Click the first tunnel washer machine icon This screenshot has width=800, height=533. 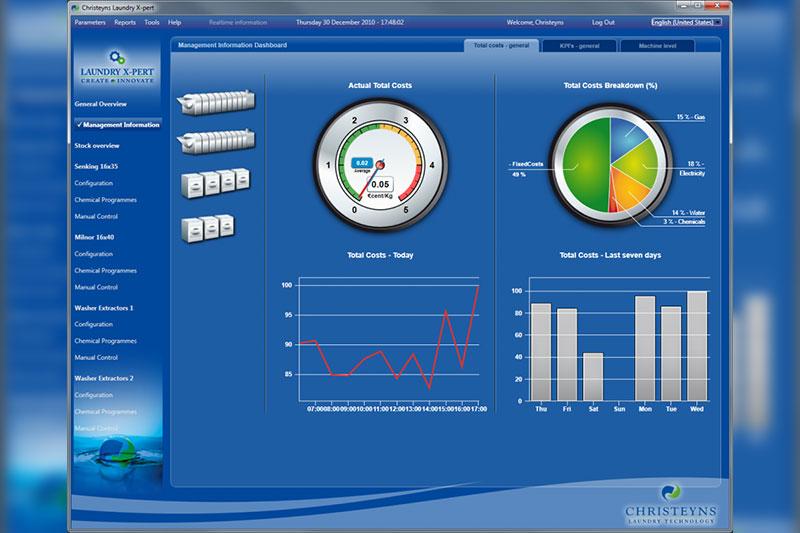(x=213, y=102)
